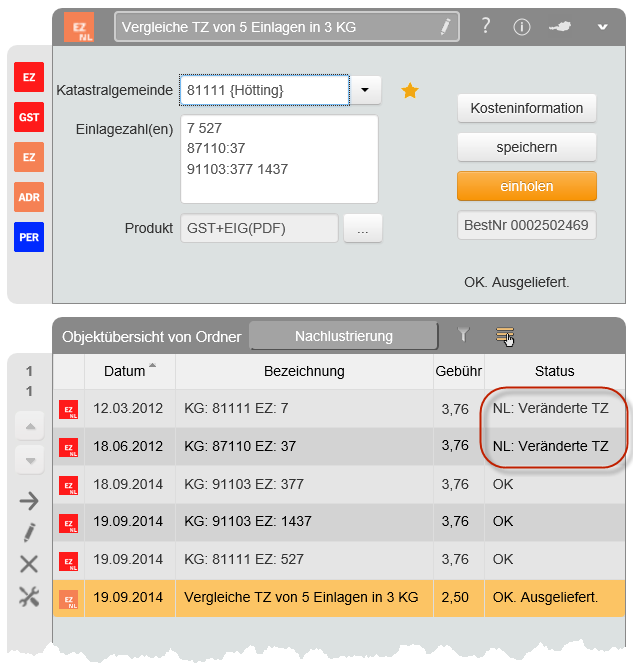The width and height of the screenshot is (633, 670).
Task: Click EZ NL icon of row EZ: 1437
Action: [68, 523]
